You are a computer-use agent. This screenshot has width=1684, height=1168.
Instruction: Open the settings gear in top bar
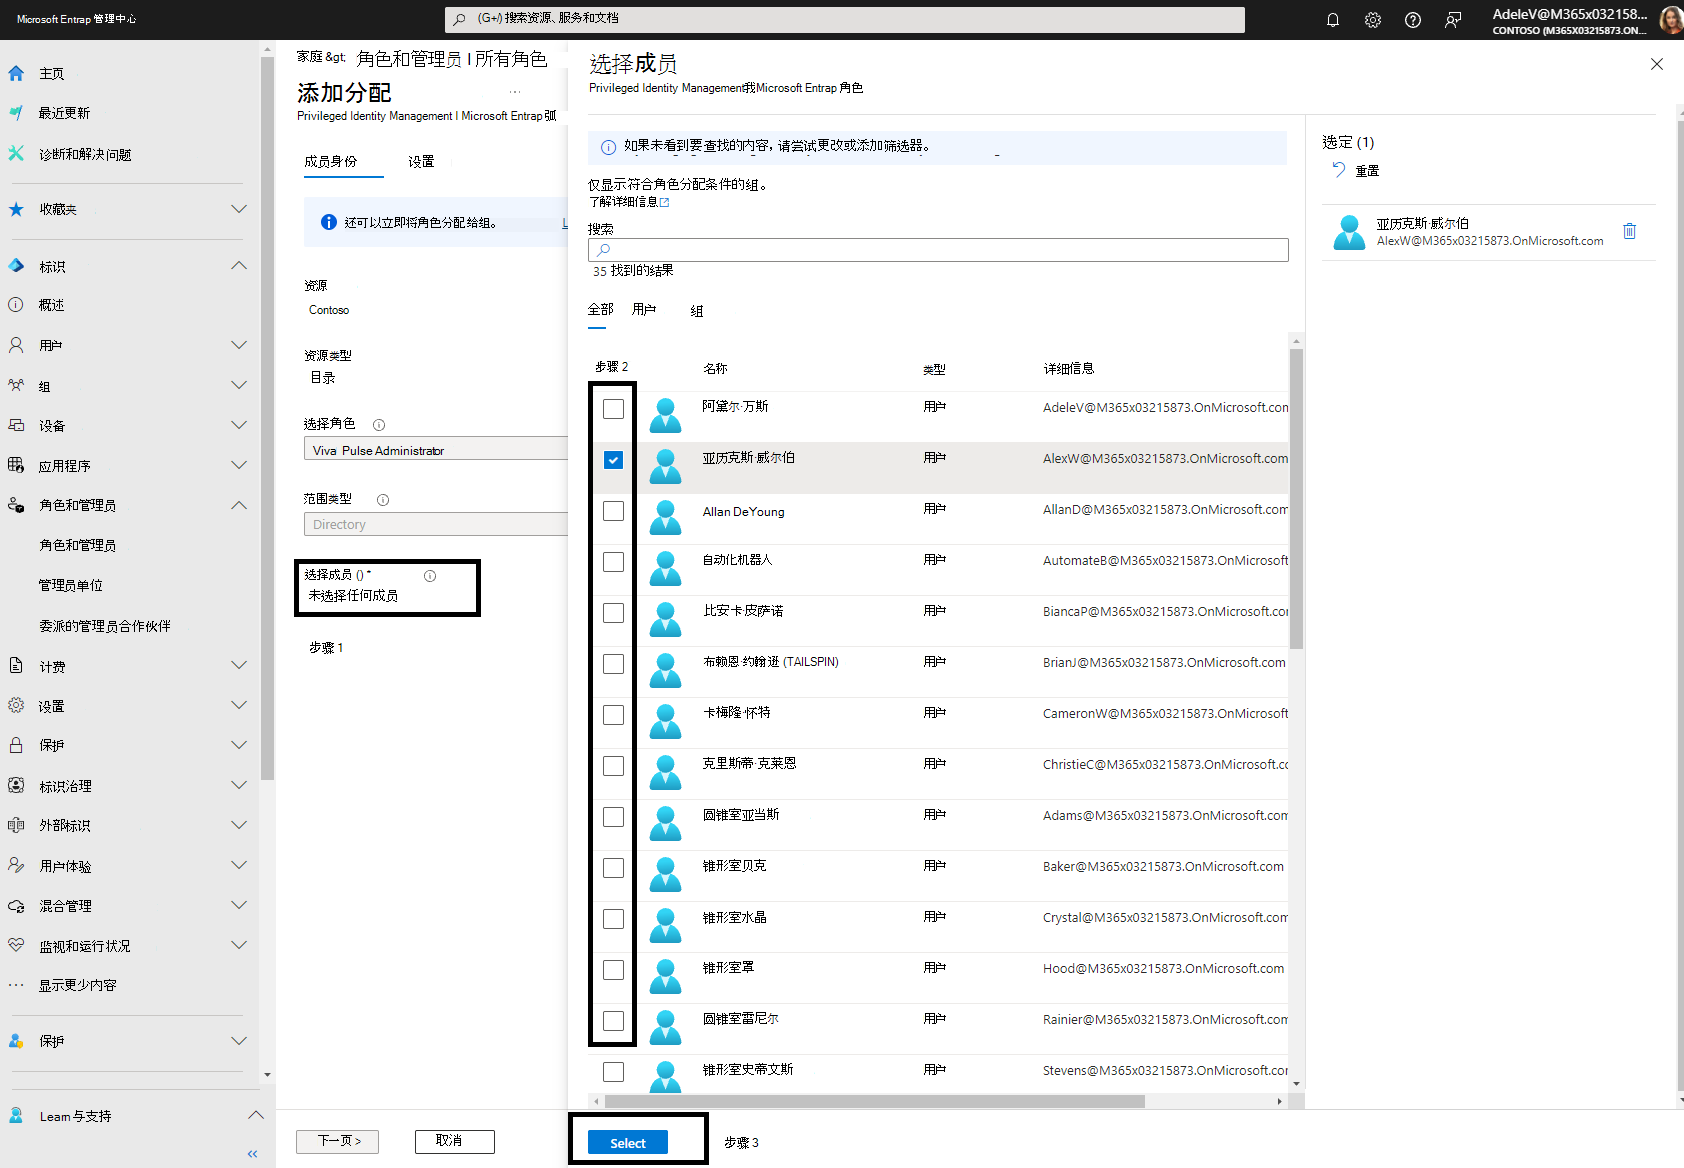point(1372,19)
